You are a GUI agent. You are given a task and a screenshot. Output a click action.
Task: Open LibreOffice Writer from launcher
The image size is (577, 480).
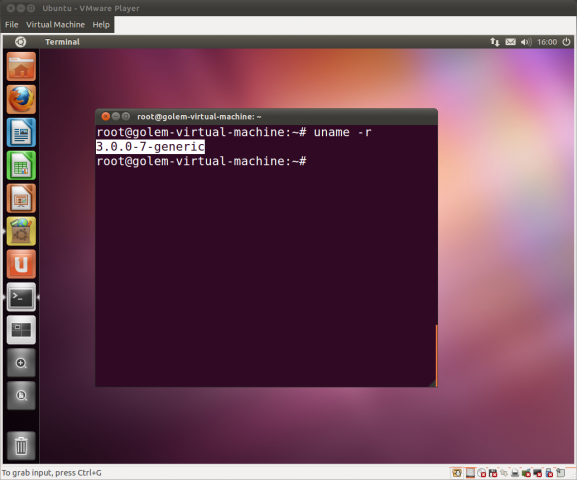[x=21, y=132]
